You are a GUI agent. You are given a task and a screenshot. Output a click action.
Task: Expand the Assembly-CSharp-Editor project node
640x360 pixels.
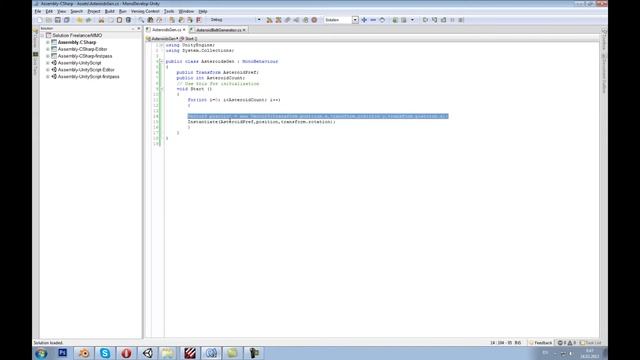pyautogui.click(x=48, y=49)
